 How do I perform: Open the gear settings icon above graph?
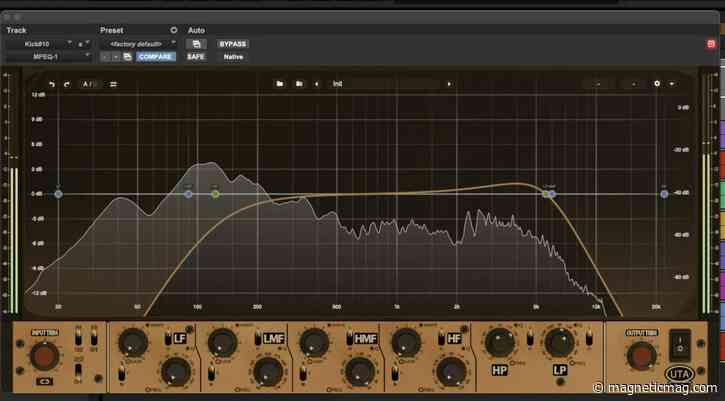tap(657, 84)
